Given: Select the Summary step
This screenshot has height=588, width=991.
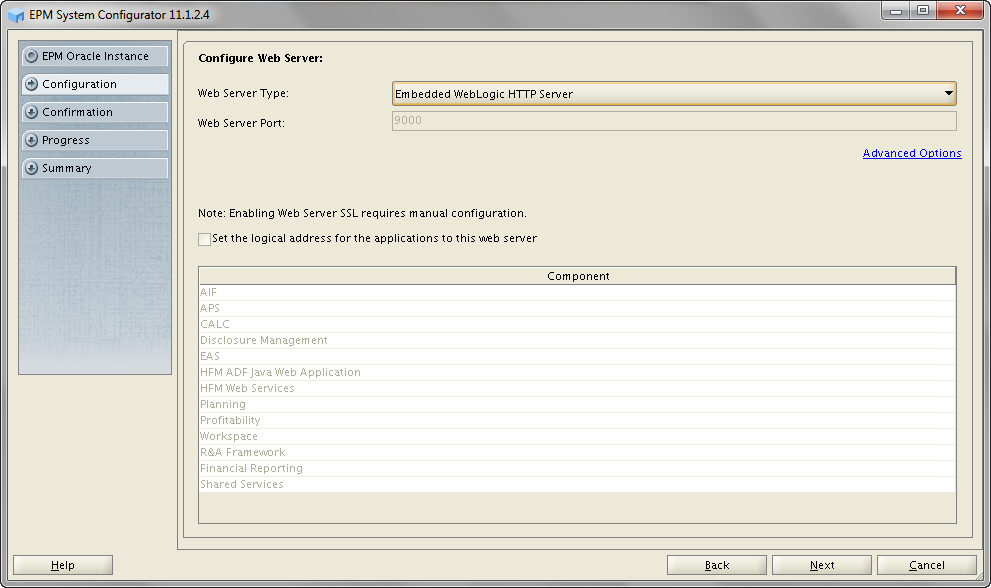Looking at the screenshot, I should point(95,168).
